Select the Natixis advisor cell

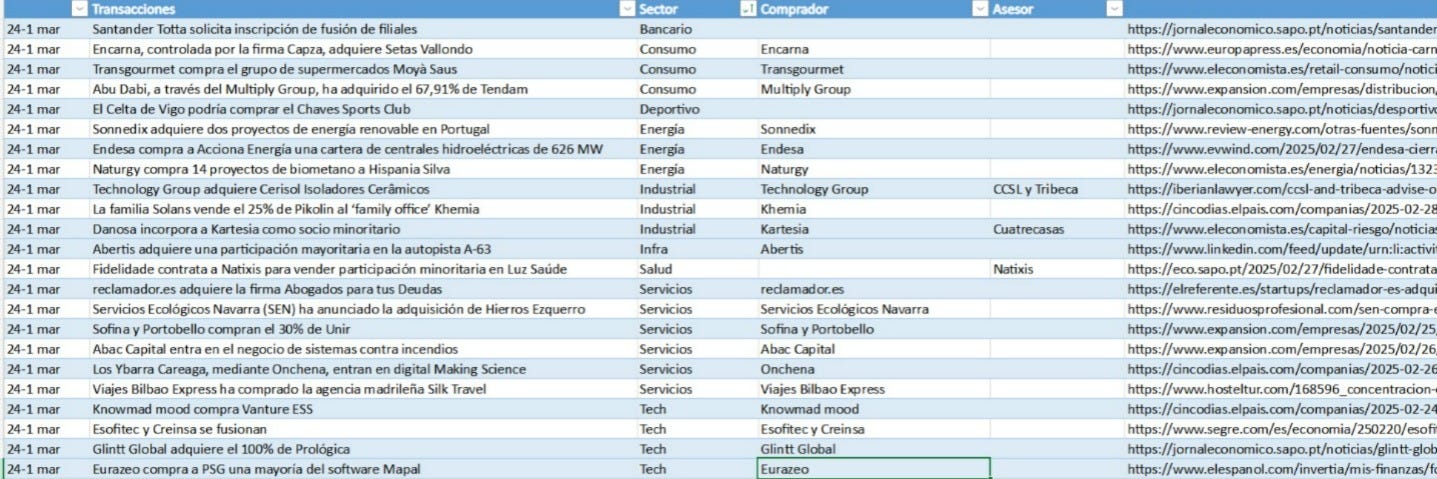pyautogui.click(x=1056, y=269)
